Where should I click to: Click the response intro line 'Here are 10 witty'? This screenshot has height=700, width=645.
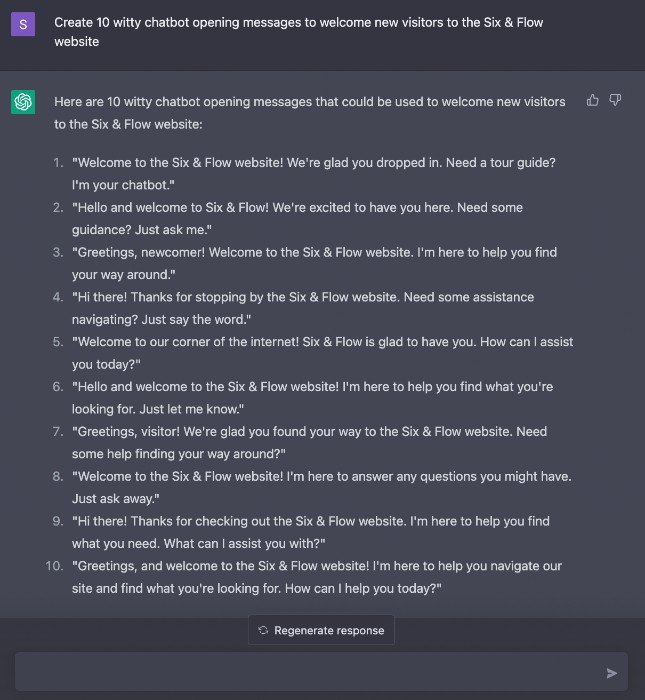click(x=310, y=112)
